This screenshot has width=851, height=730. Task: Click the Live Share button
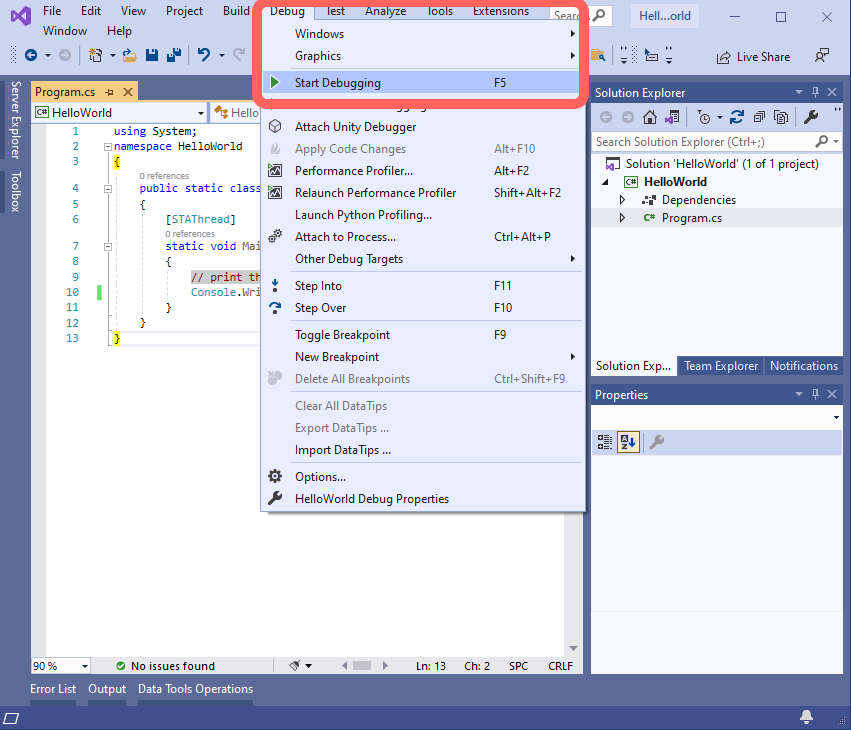(753, 57)
